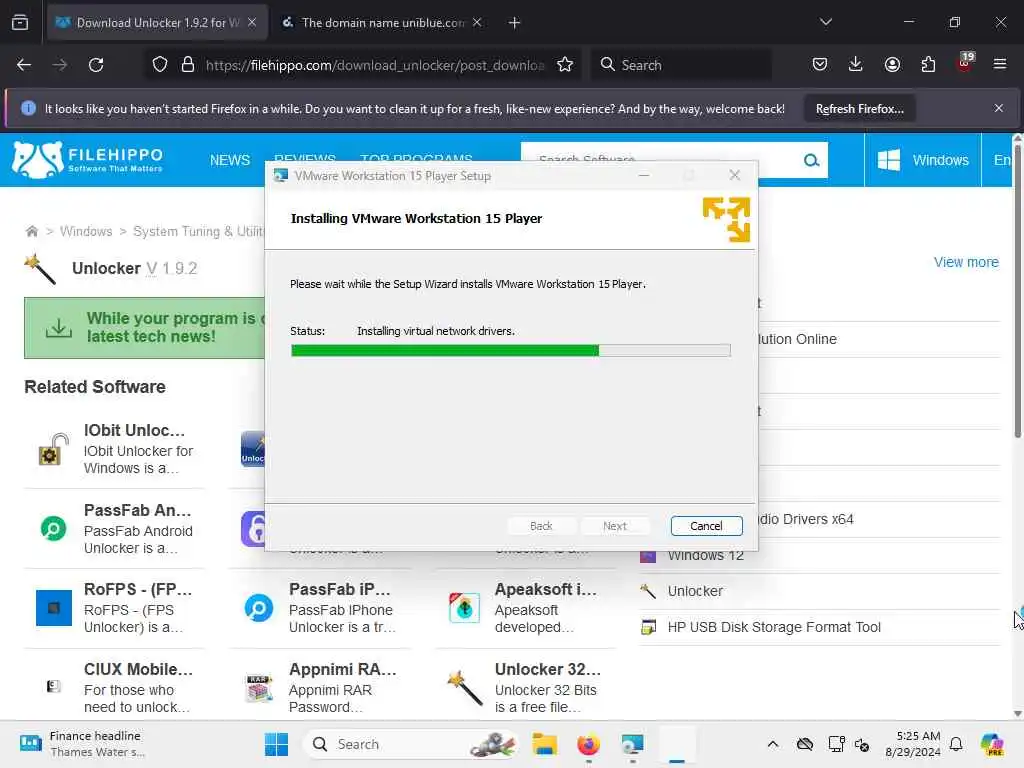Switch to uniblue domain name tab
The height and width of the screenshot is (768, 1024).
pyautogui.click(x=383, y=23)
